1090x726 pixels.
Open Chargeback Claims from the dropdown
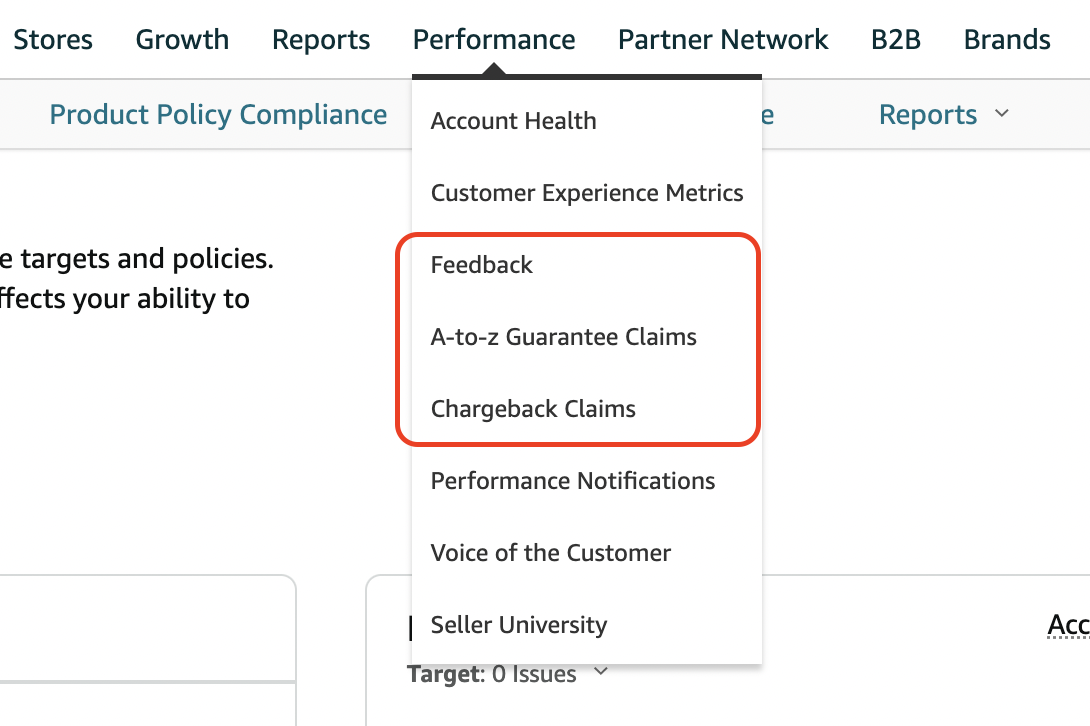533,409
